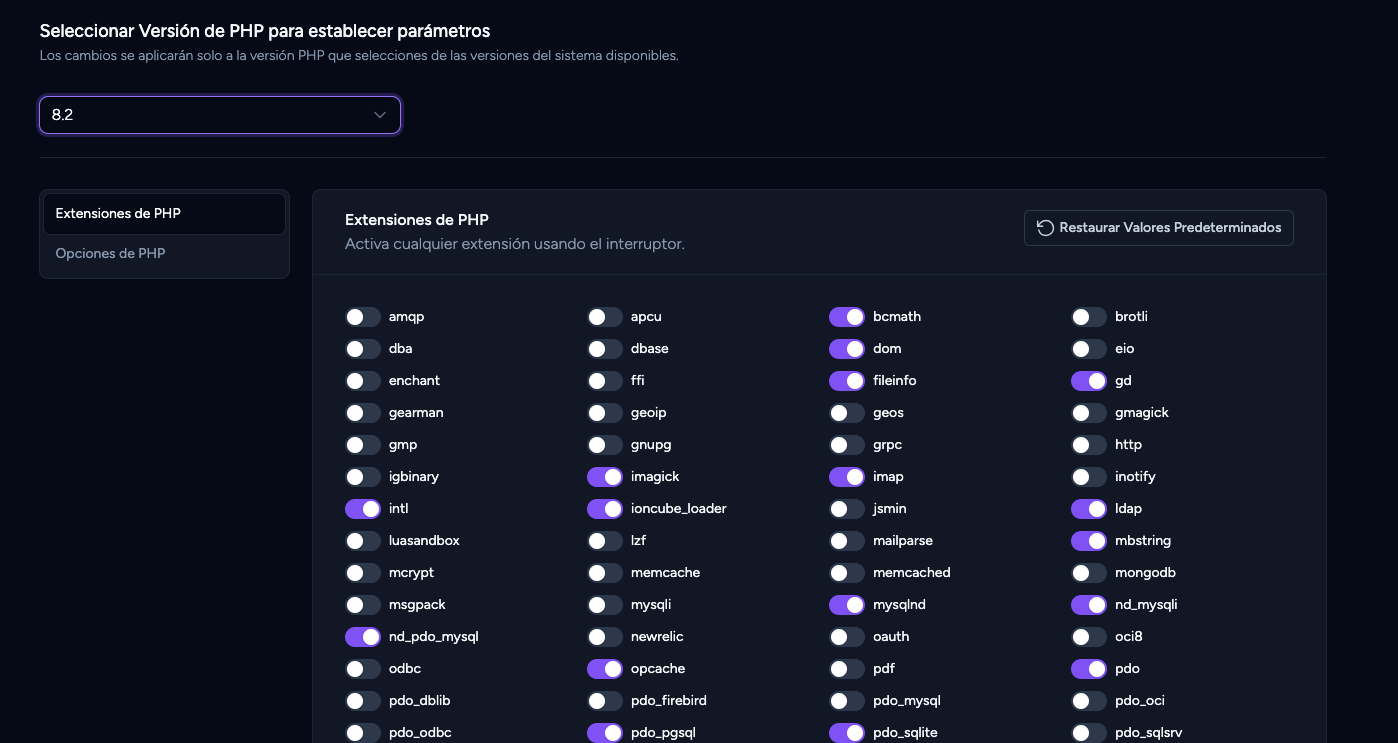Open the PHP version 8.2 dropdown

pos(220,115)
